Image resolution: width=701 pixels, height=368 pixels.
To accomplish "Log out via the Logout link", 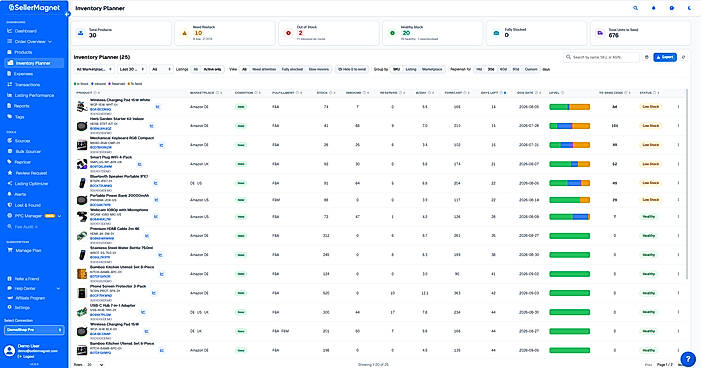I will pyautogui.click(x=26, y=356).
